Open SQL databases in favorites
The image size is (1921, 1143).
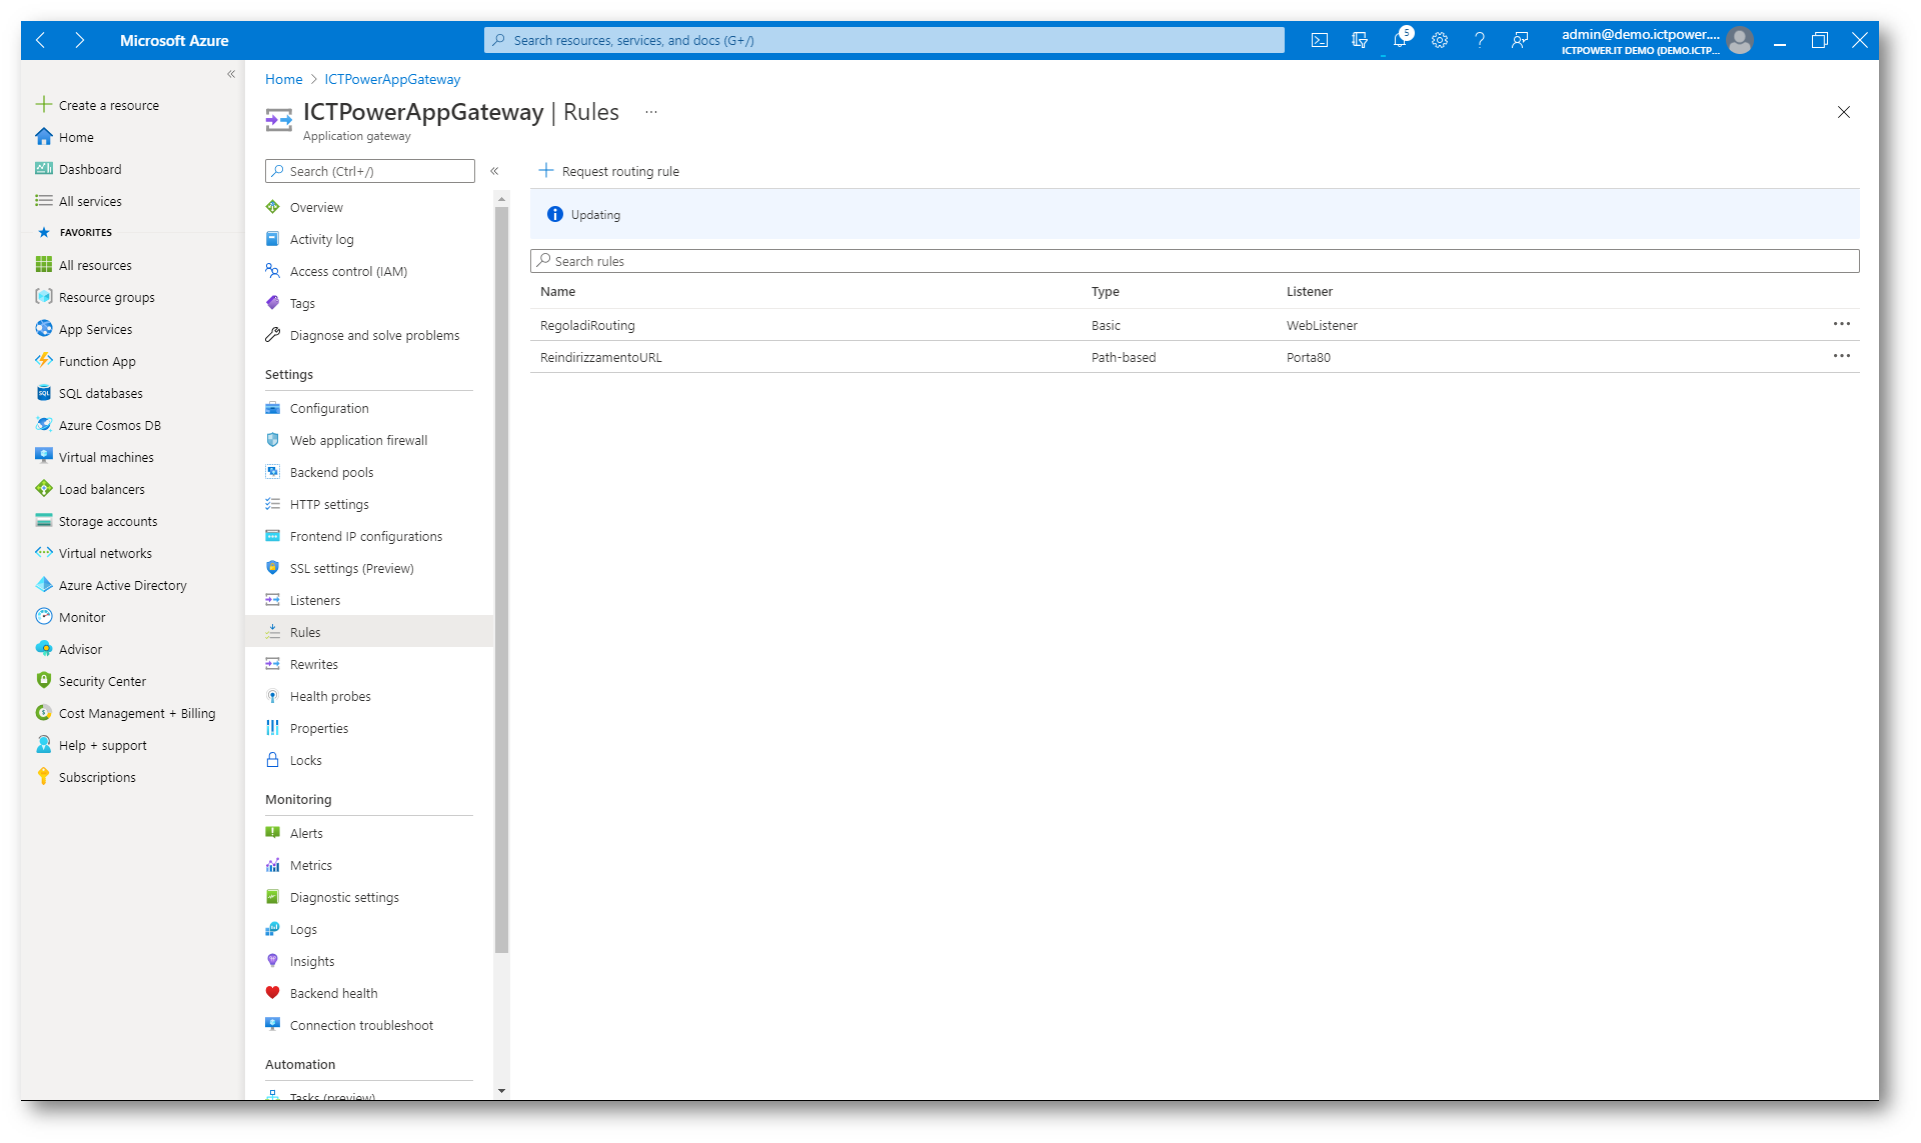pos(89,393)
